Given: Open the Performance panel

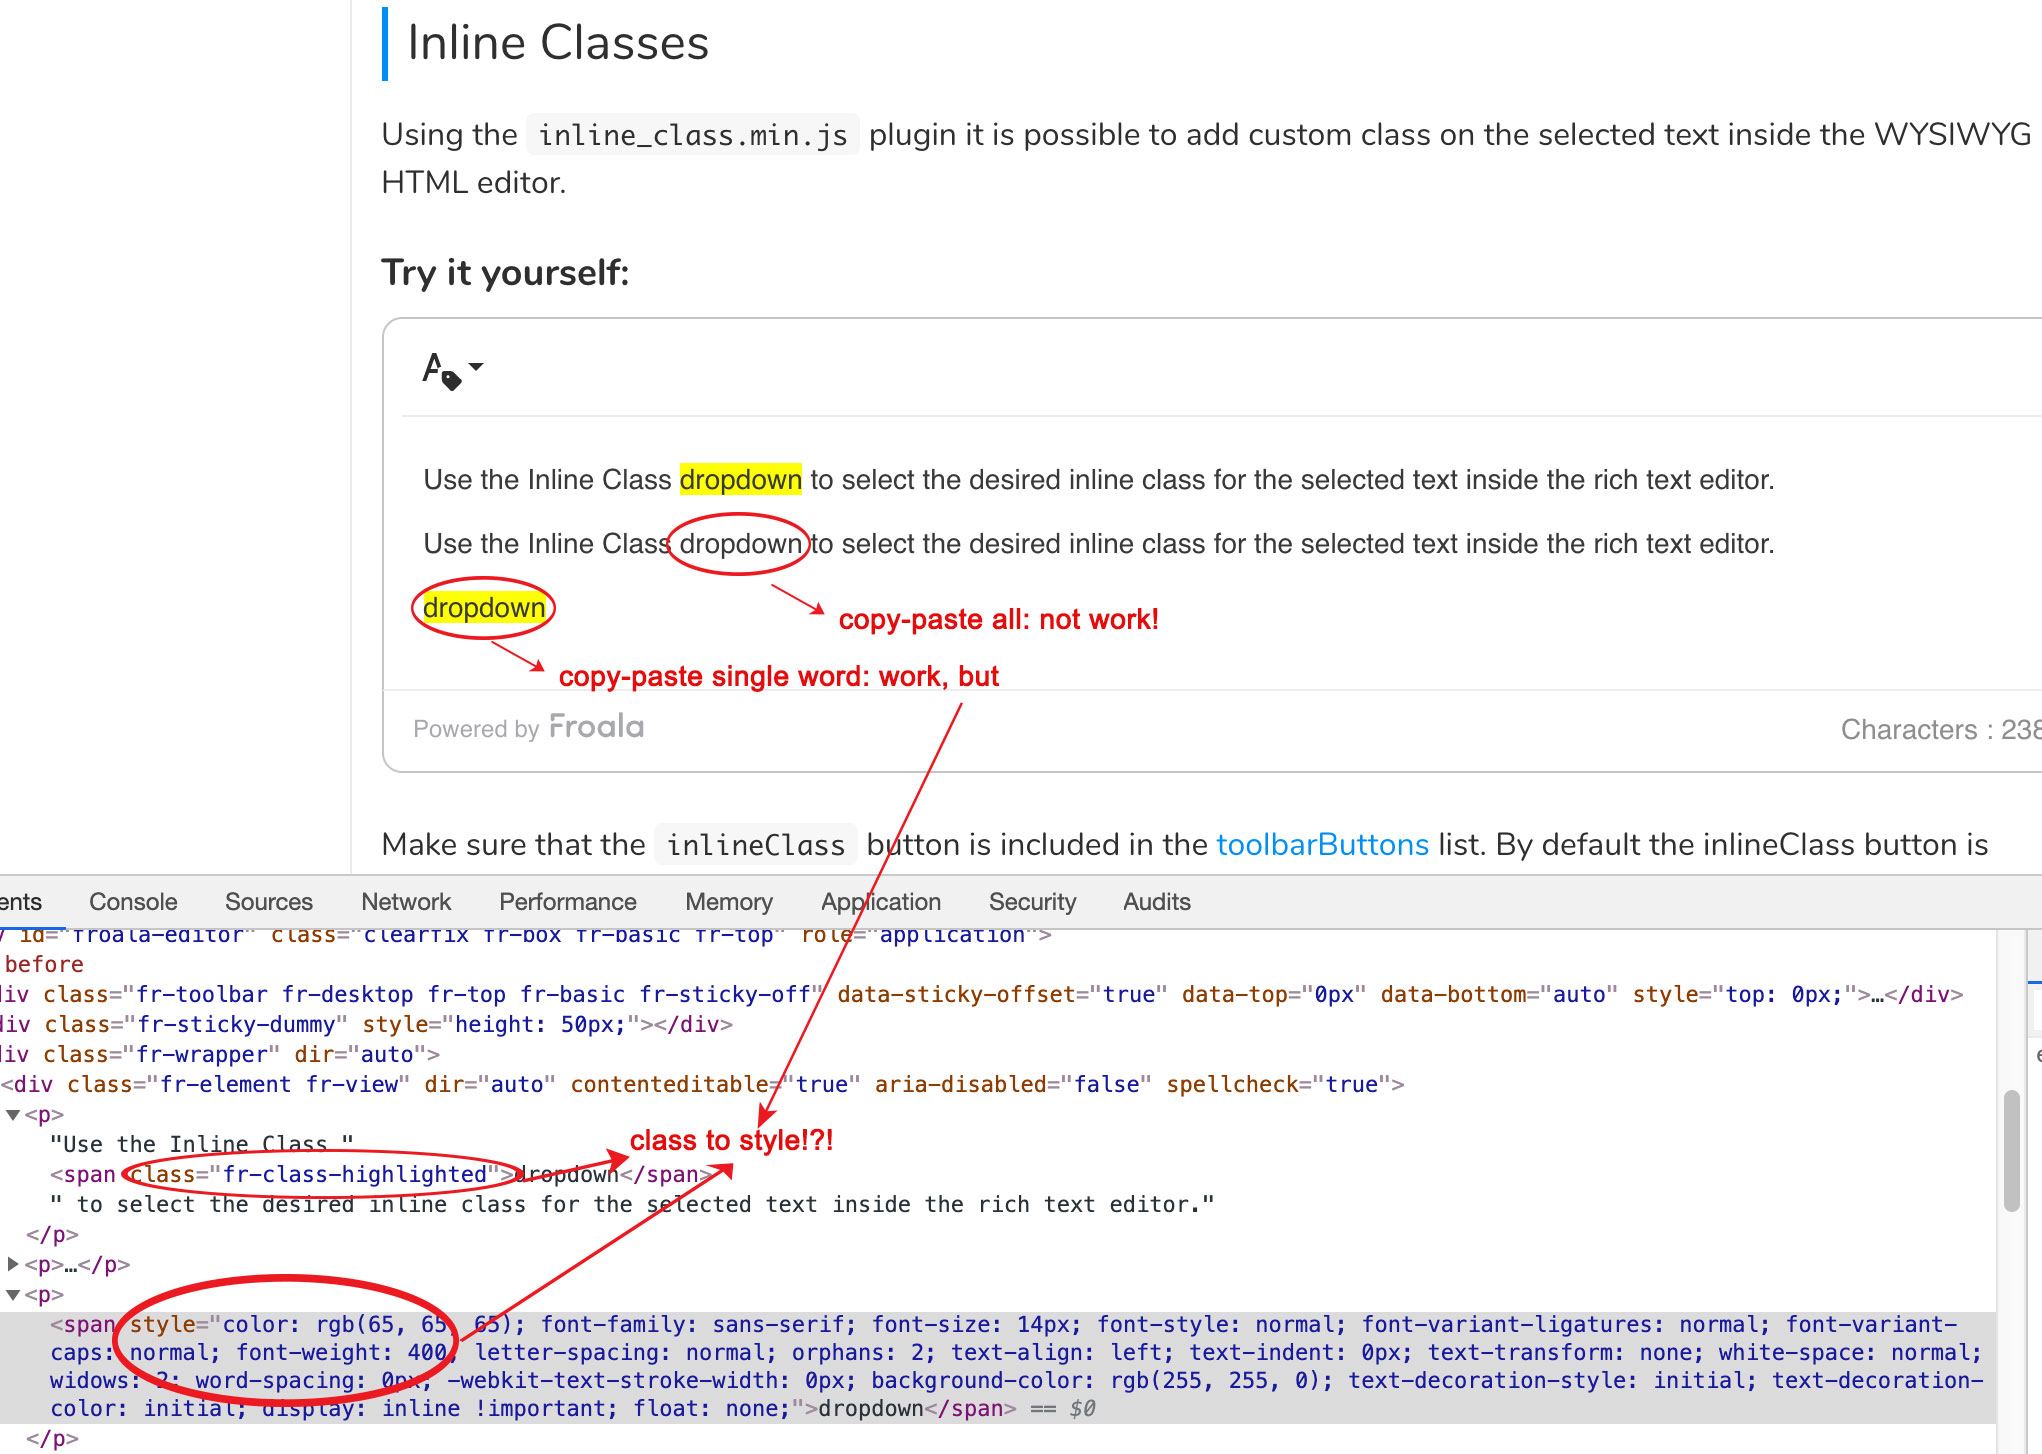Looking at the screenshot, I should pos(567,901).
